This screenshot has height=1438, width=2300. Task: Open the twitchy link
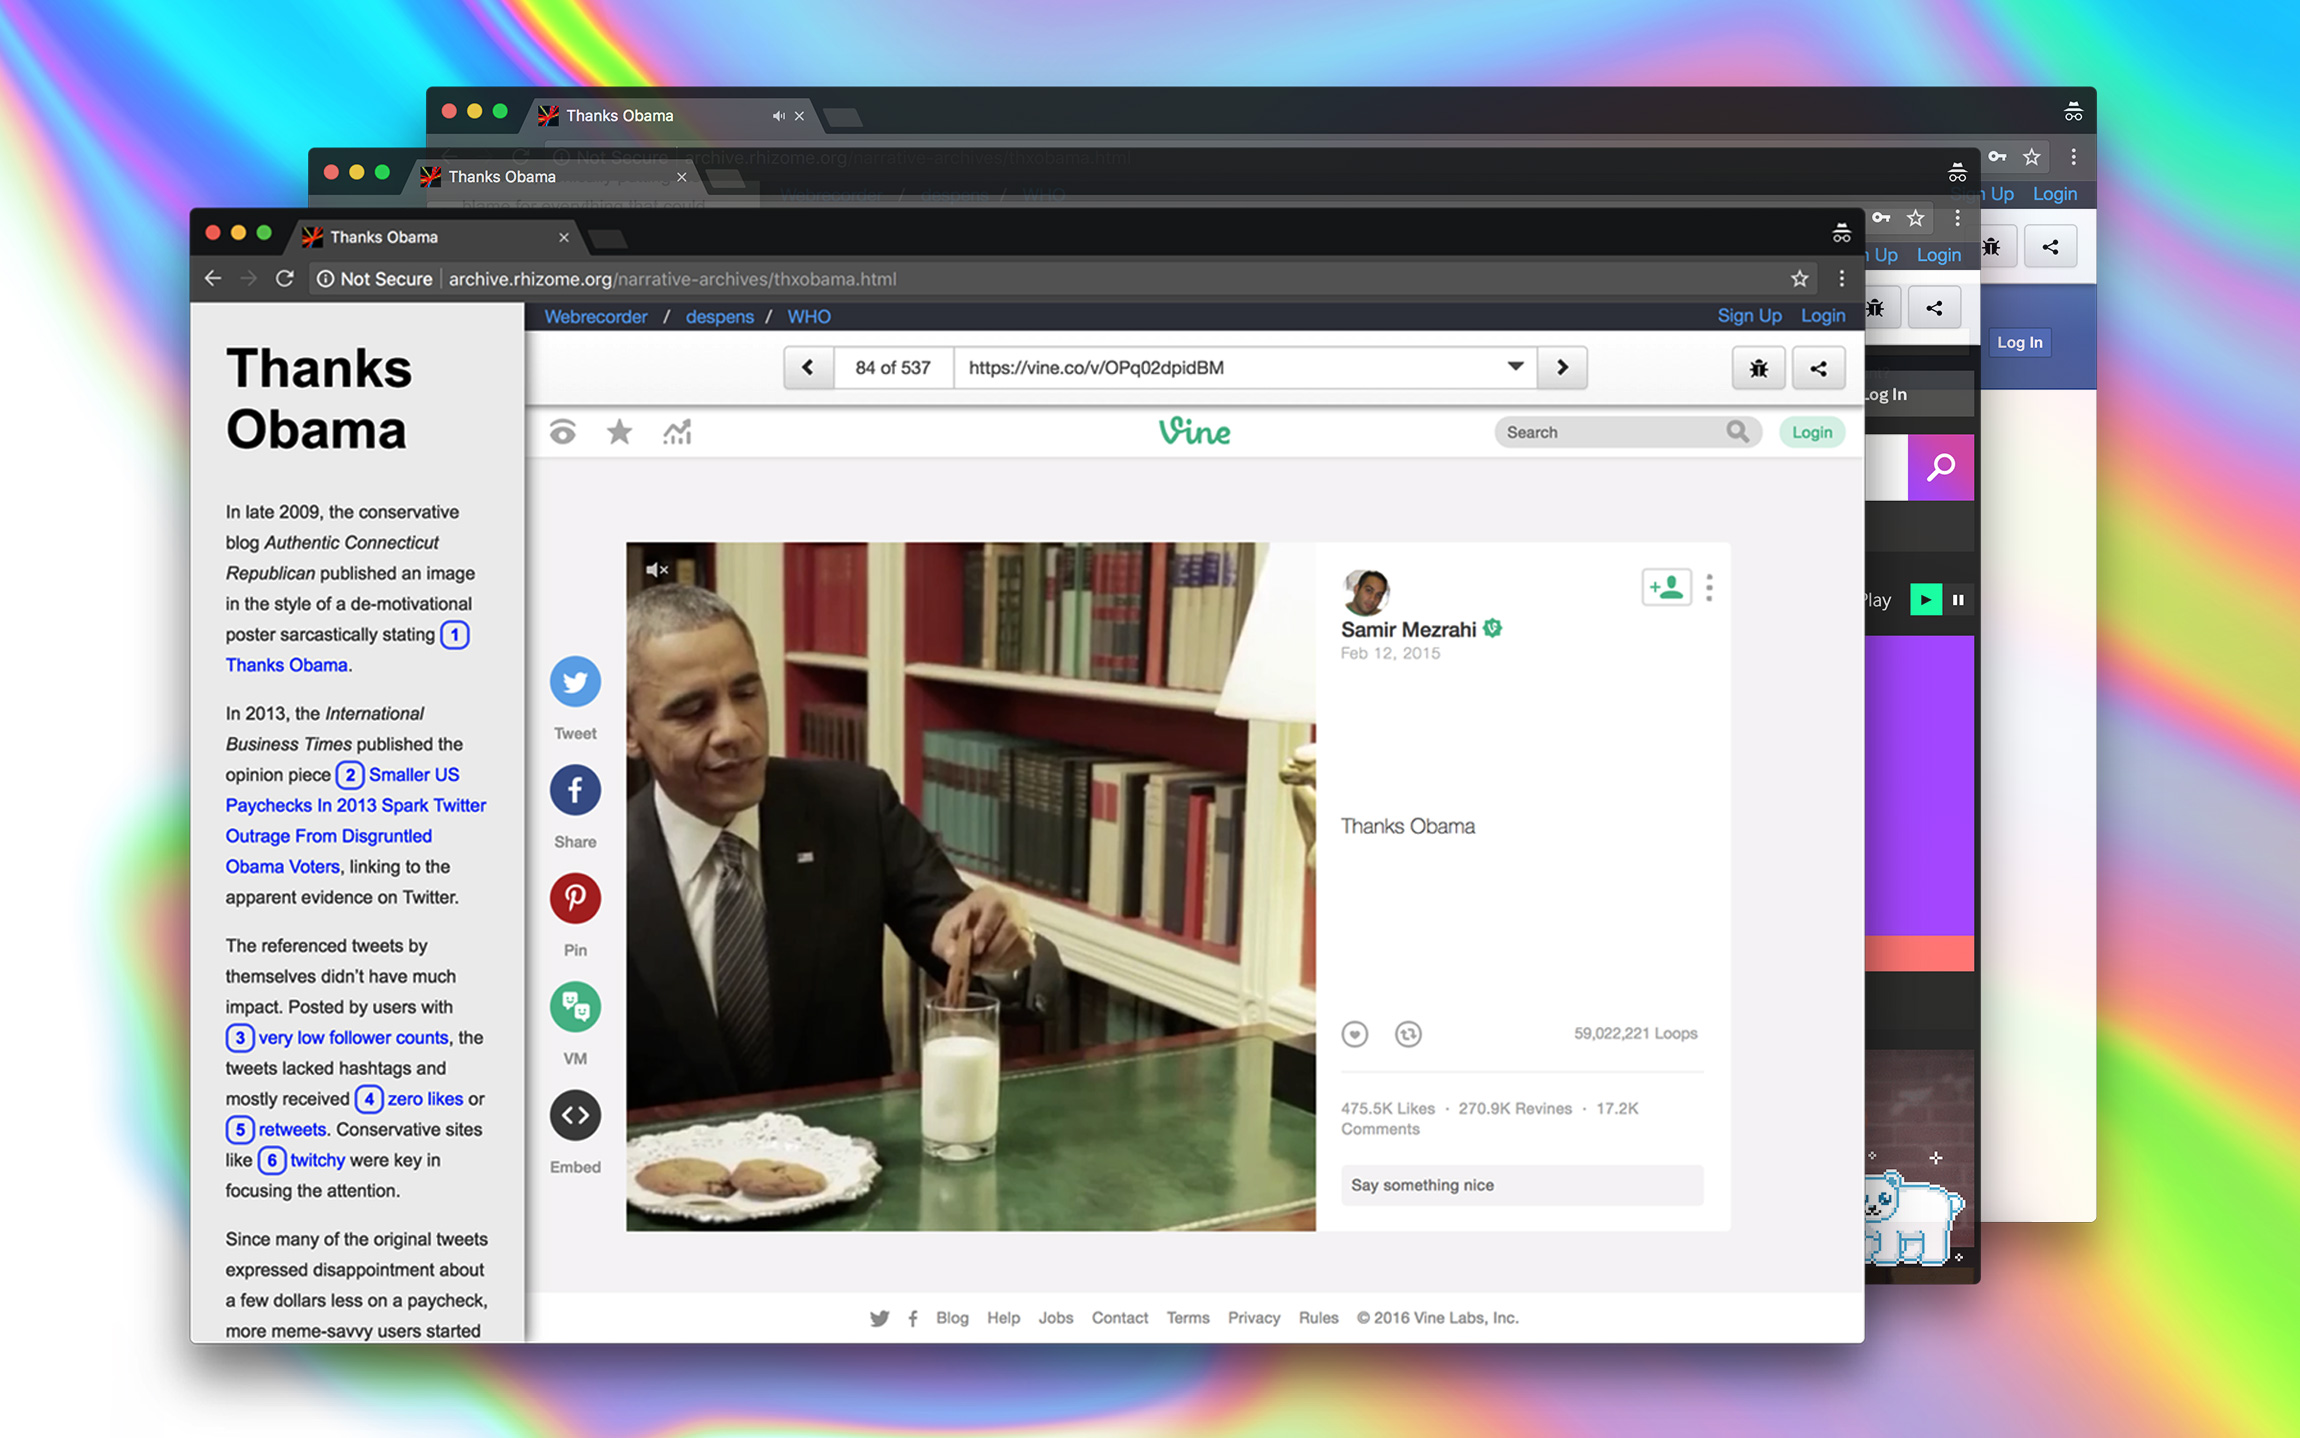click(x=317, y=1160)
